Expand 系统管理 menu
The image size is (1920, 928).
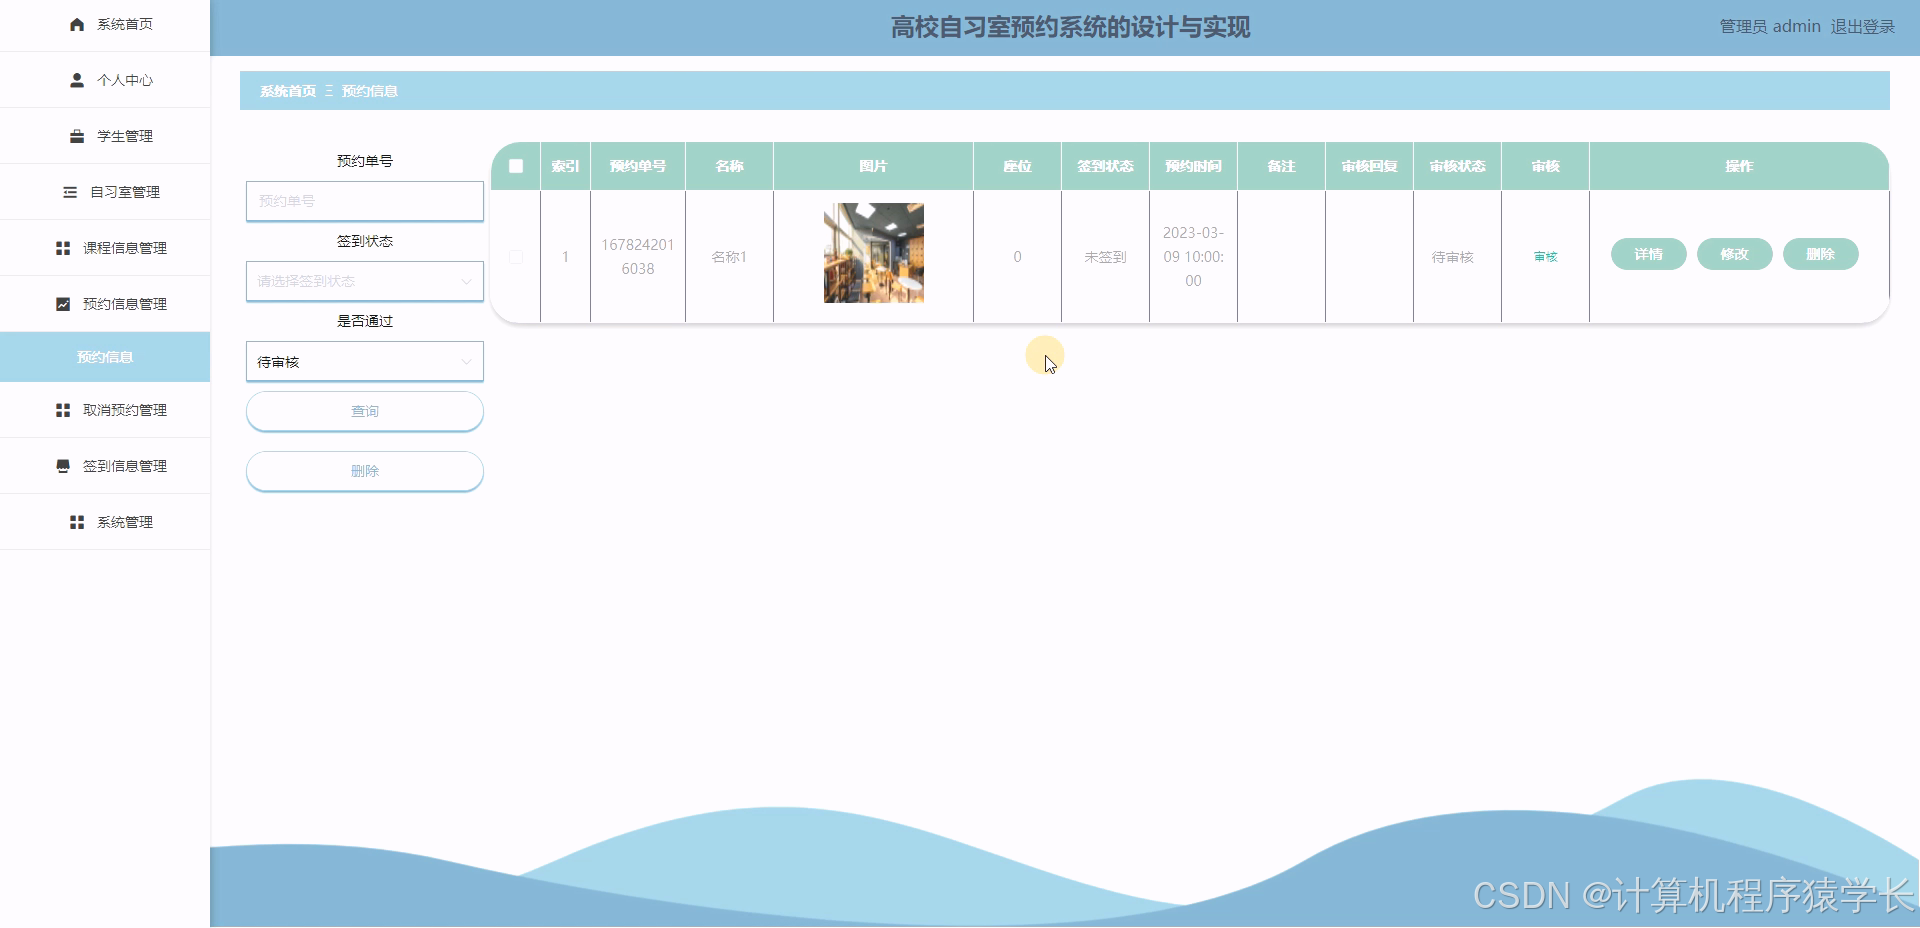pyautogui.click(x=105, y=522)
